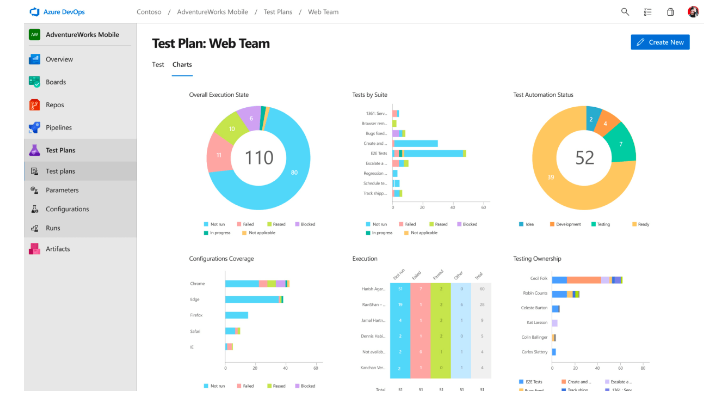721x411 pixels.
Task: Click the AdventureWorks Mobile project icon
Action: coord(34,34)
